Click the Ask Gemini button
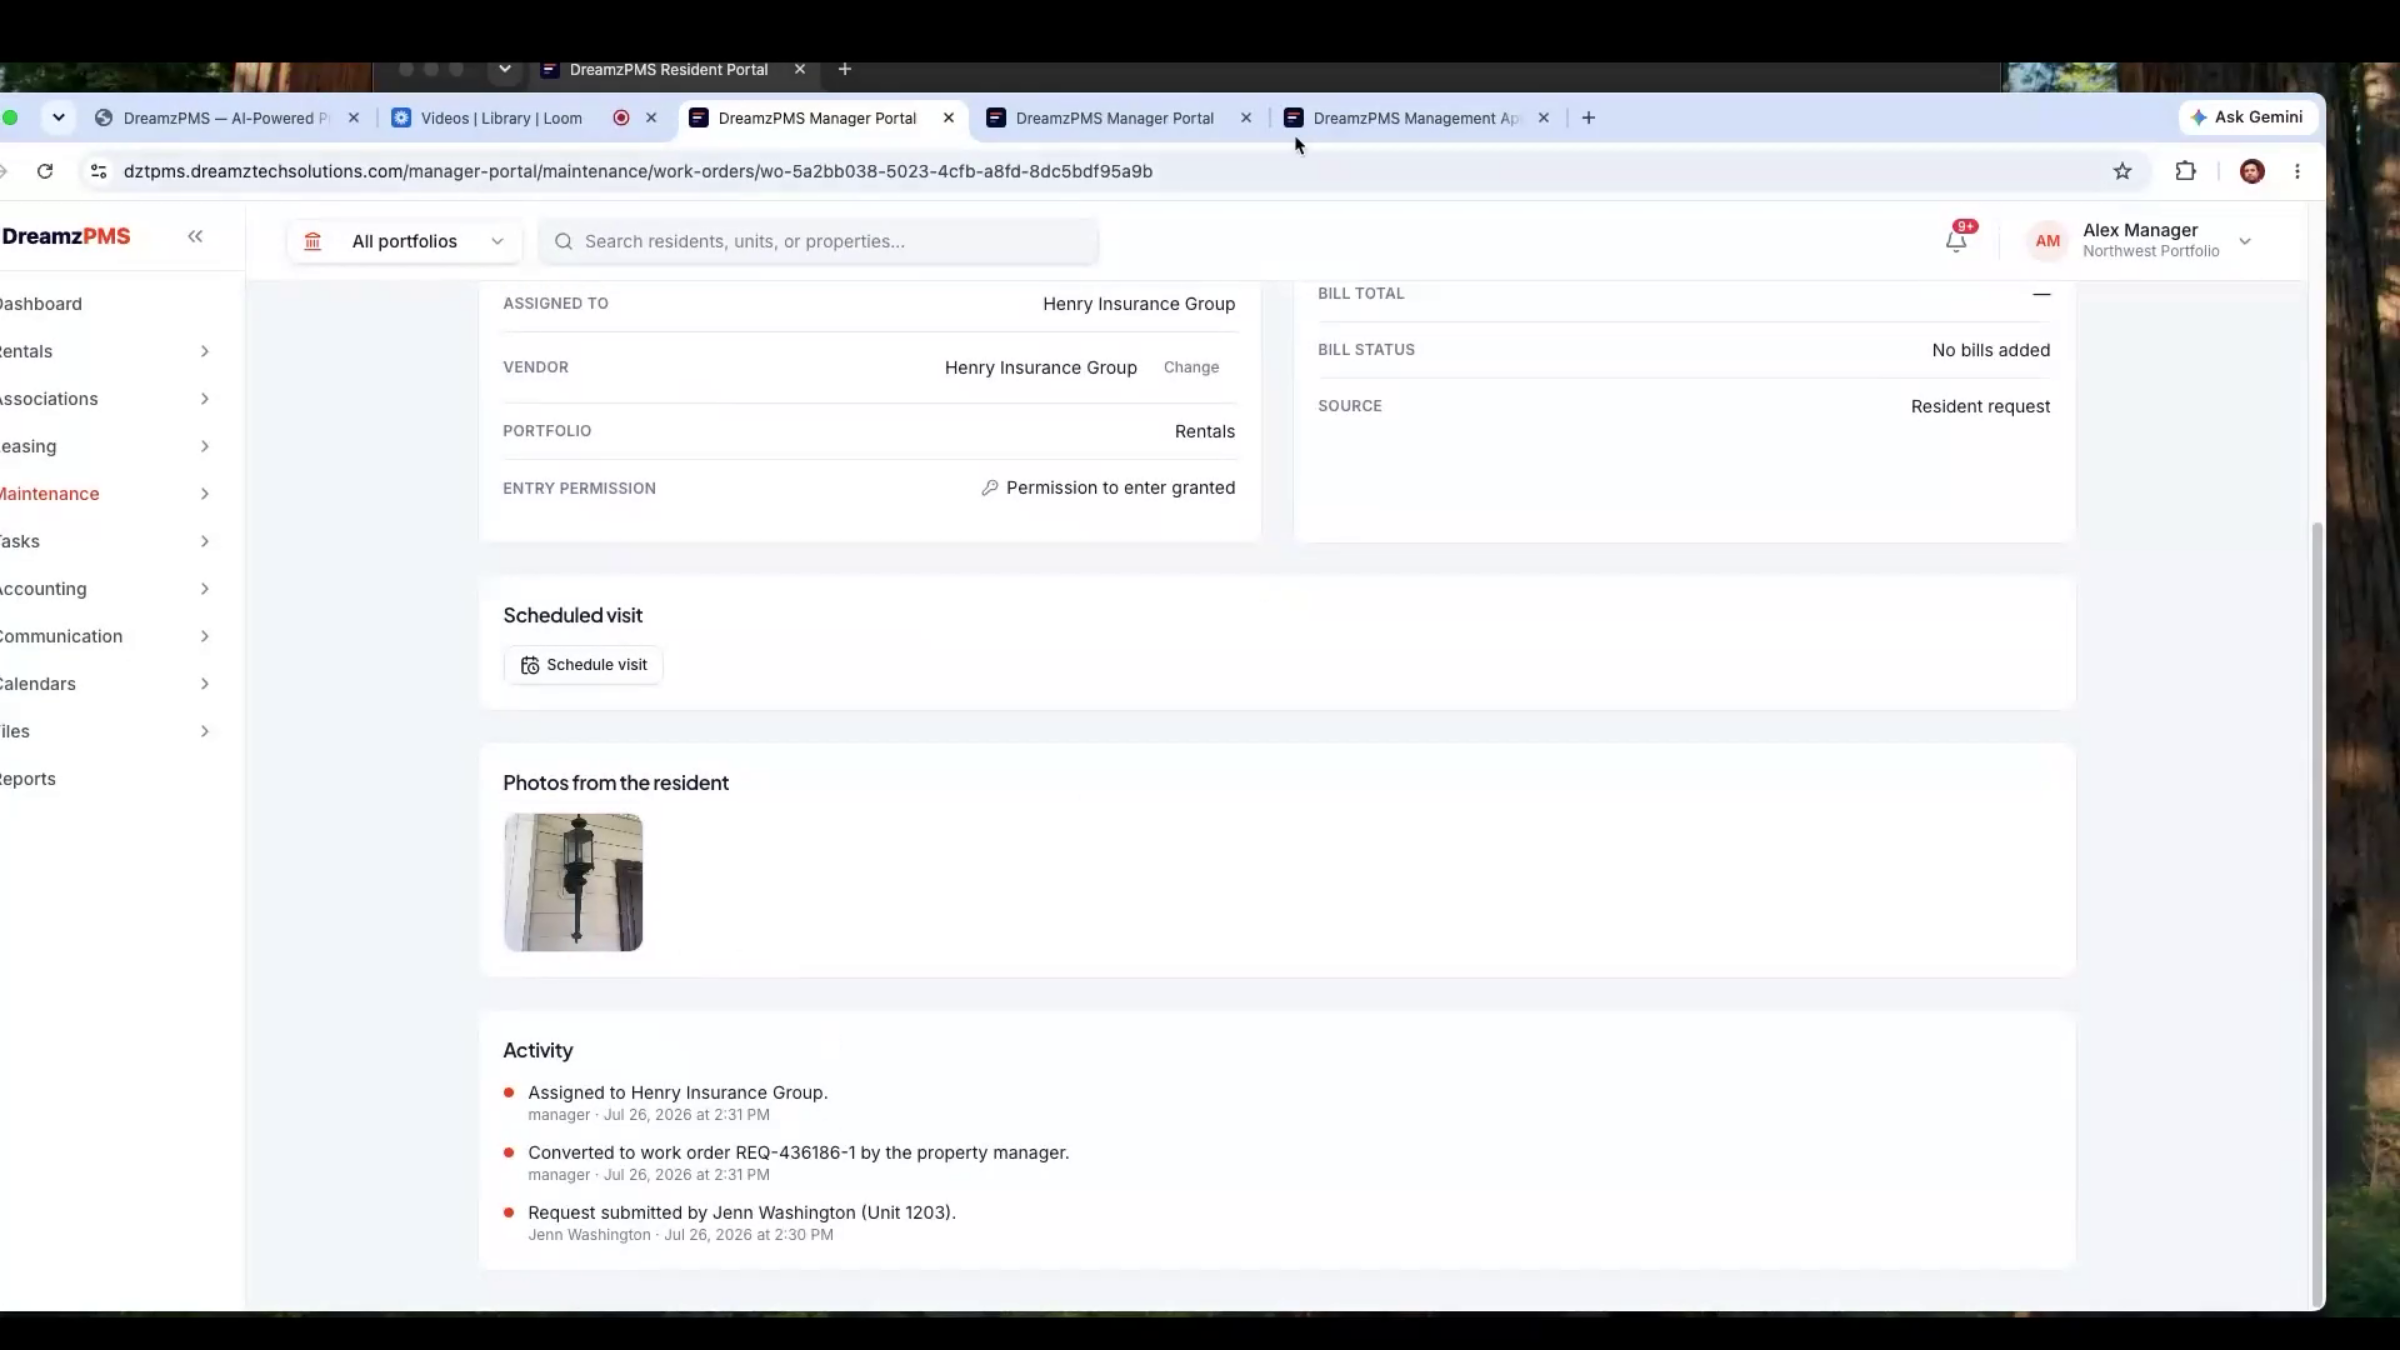 [x=2248, y=117]
